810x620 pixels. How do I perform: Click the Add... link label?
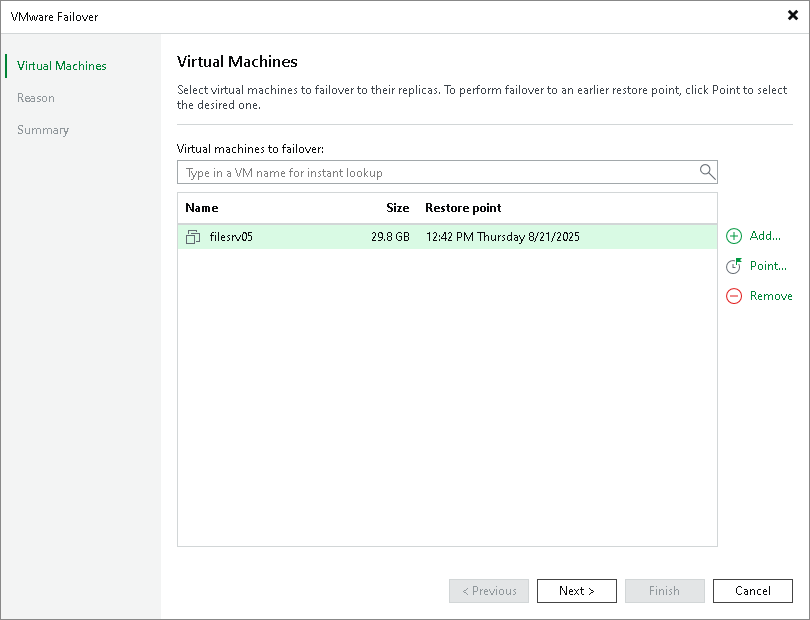click(x=765, y=236)
